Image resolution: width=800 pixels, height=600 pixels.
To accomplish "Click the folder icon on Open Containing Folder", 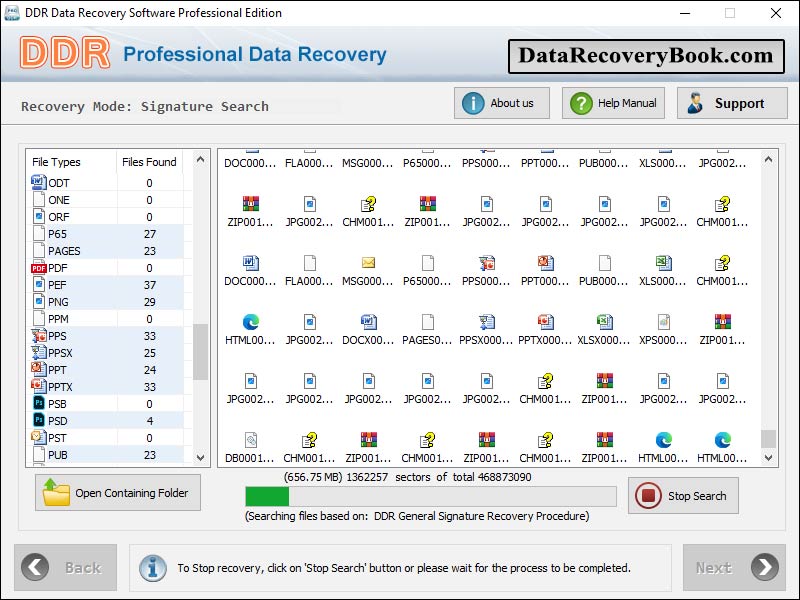I will point(58,492).
